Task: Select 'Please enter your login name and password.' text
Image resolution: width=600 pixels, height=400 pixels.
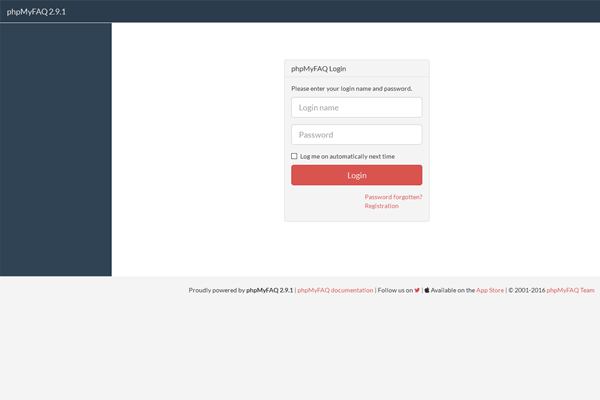Action: (x=352, y=88)
